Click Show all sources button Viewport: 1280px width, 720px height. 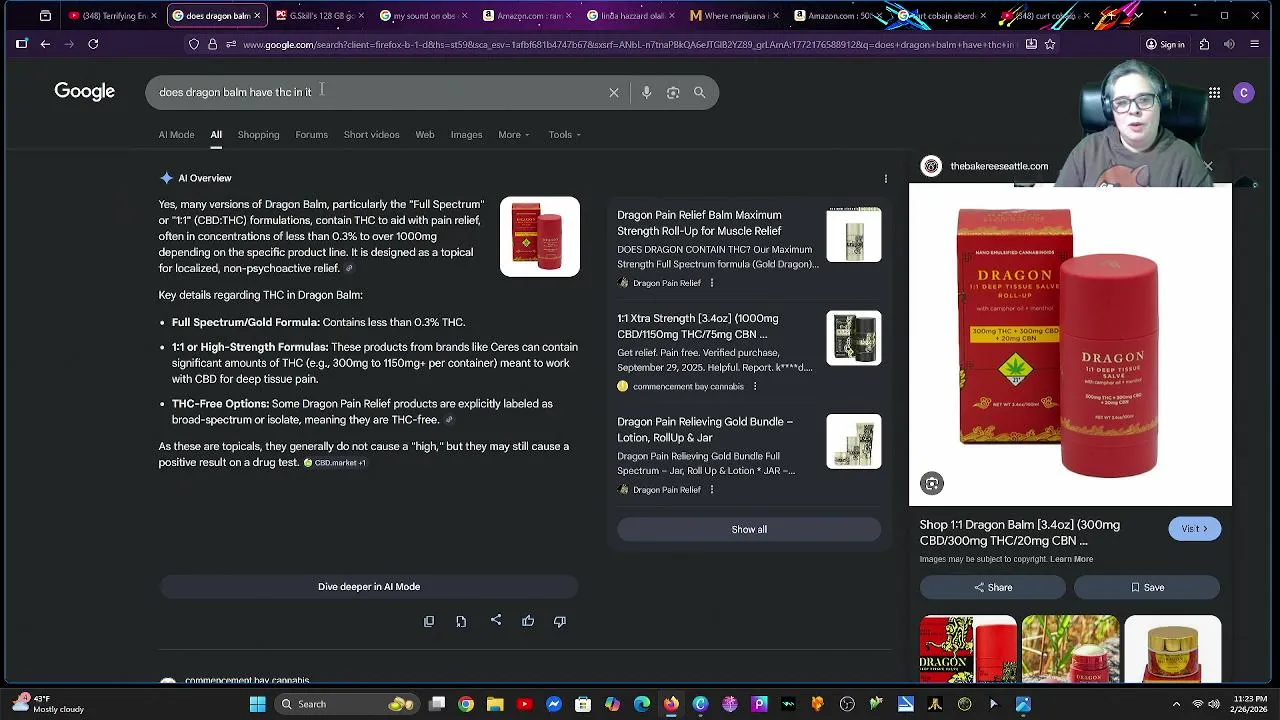[749, 530]
